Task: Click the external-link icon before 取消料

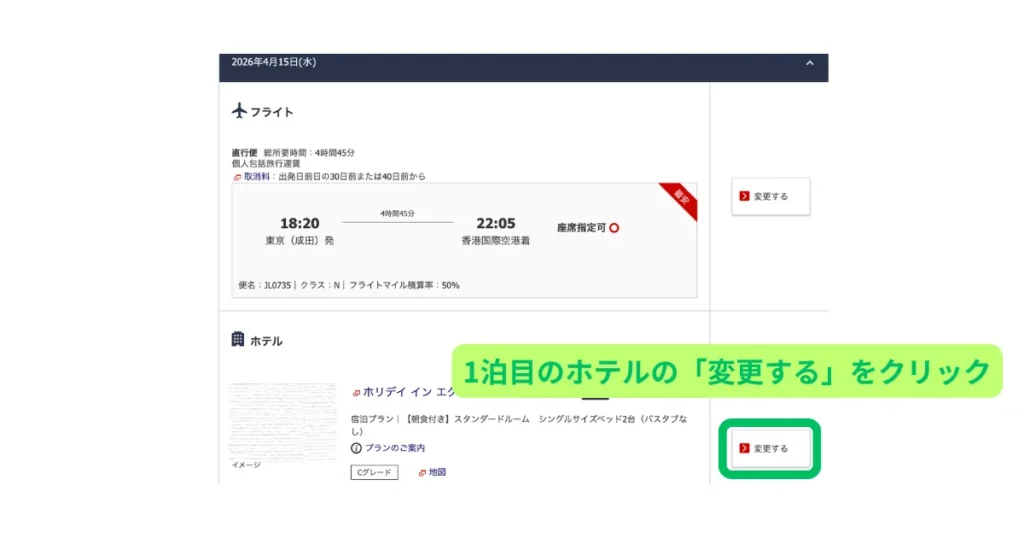Action: (237, 177)
